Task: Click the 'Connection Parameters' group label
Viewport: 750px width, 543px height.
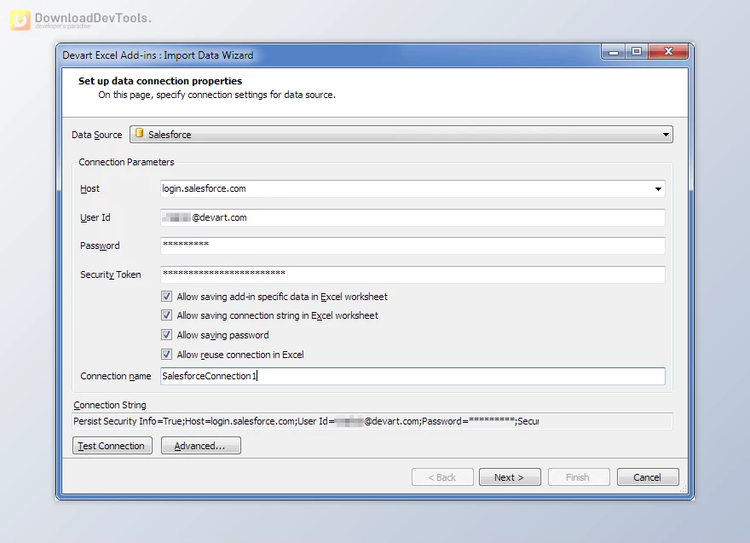Action: coord(126,162)
